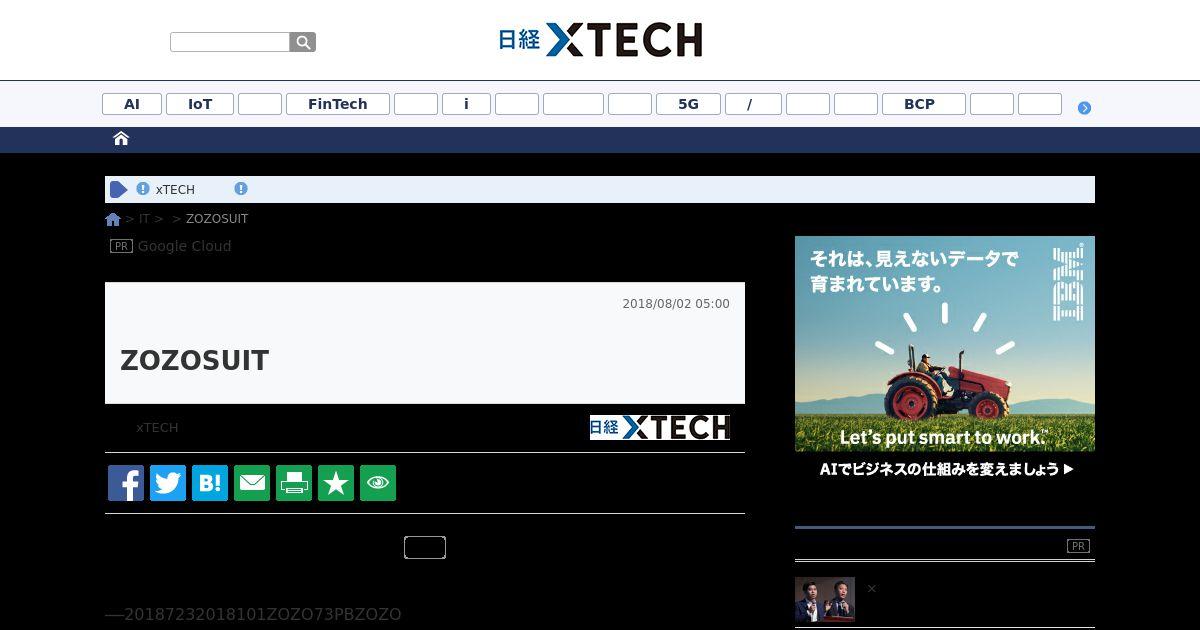Click the breadcrumb home icon
This screenshot has height=630, width=1200.
coord(113,219)
